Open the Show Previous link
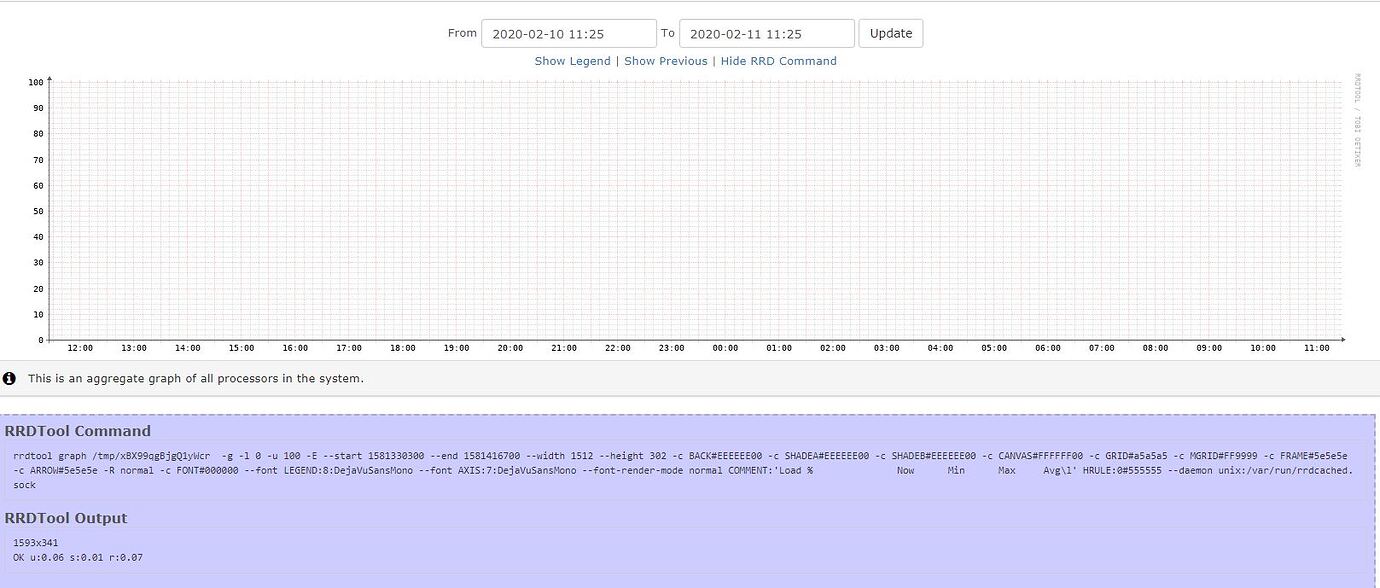The width and height of the screenshot is (1380, 588). tap(666, 61)
